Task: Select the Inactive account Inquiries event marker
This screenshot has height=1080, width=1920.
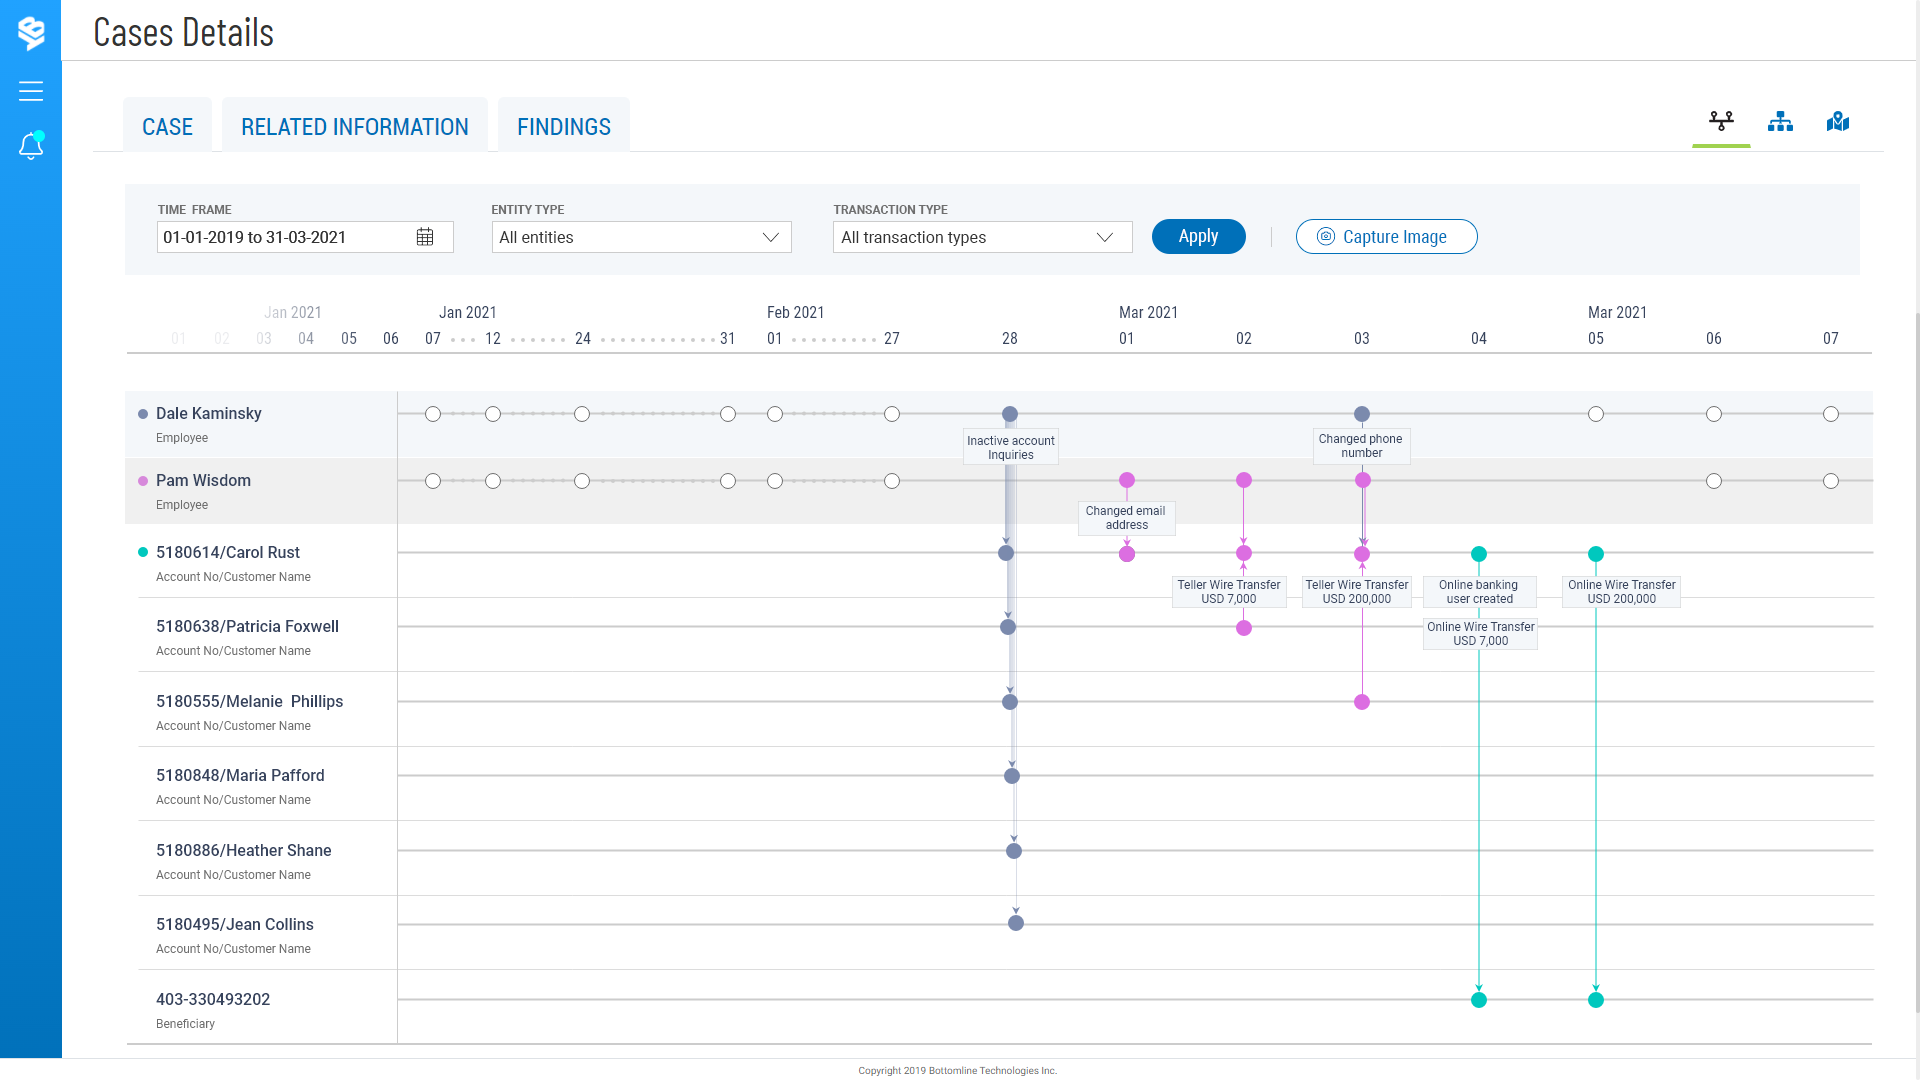Action: tap(1010, 414)
